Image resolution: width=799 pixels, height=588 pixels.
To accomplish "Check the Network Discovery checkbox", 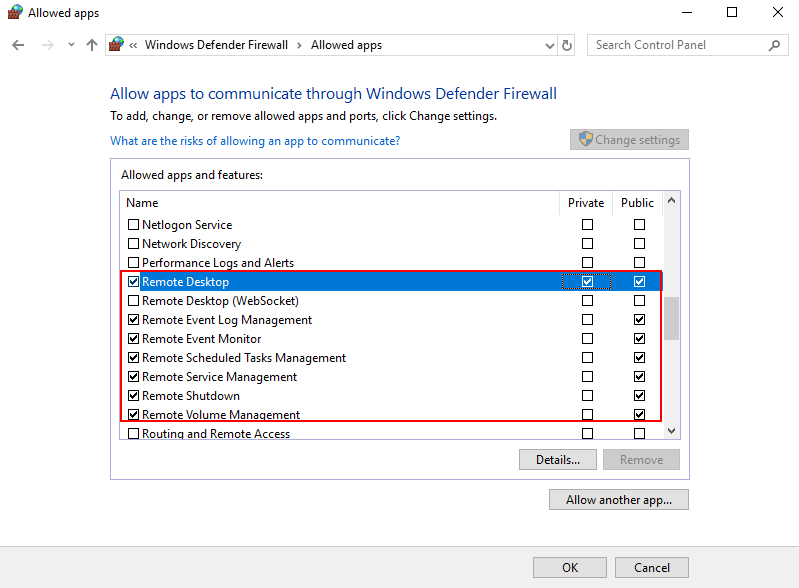I will 134,244.
